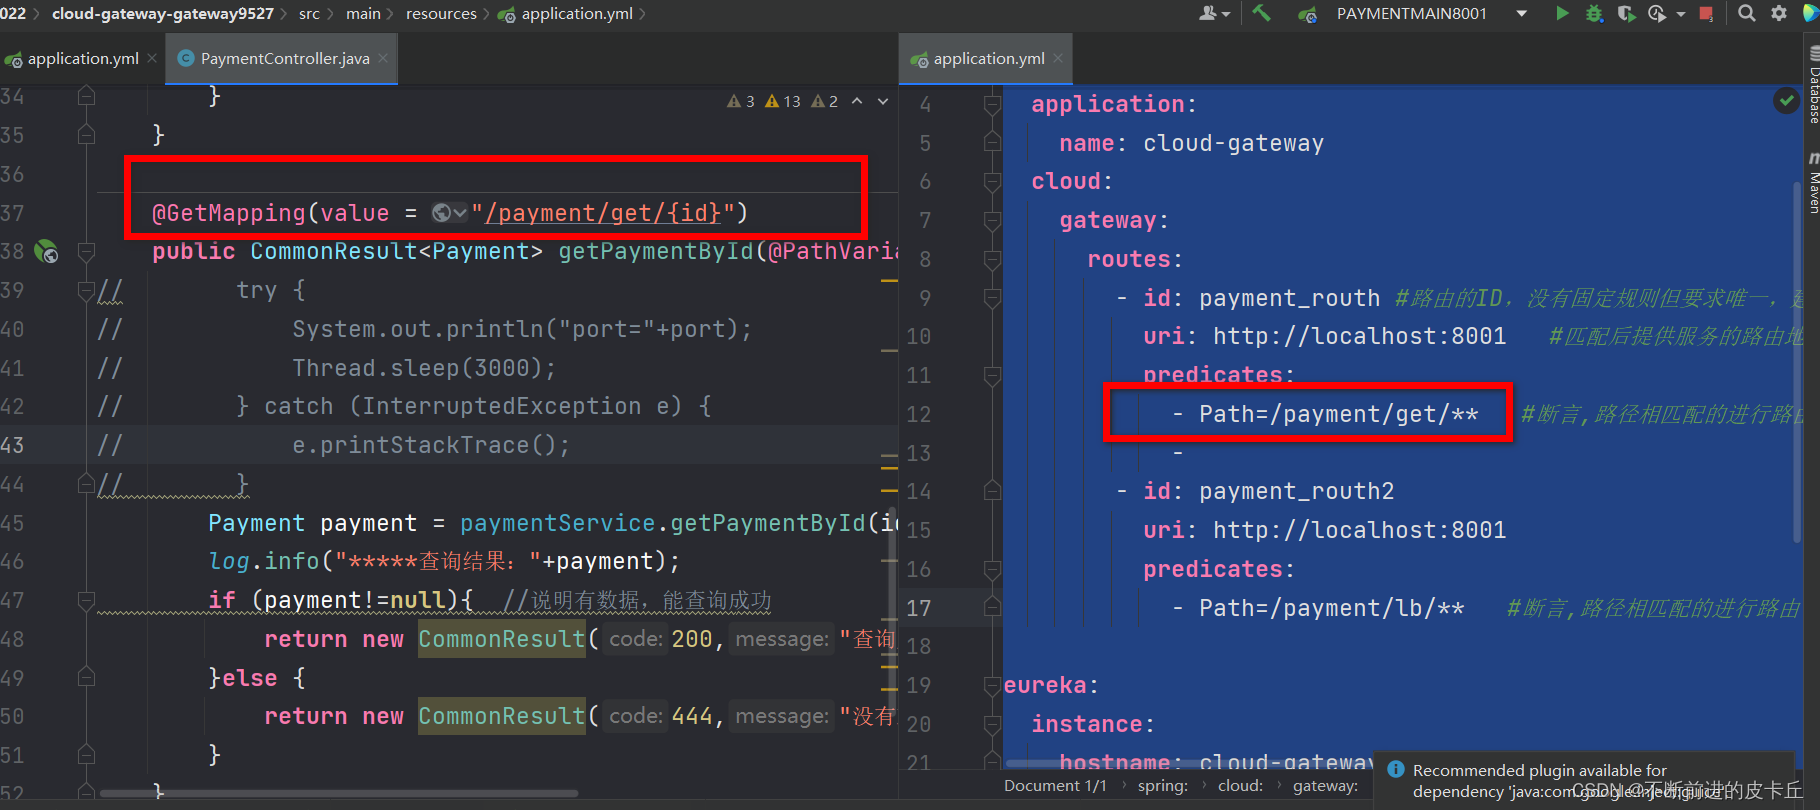Click line number 43 in the left gutter
The width and height of the screenshot is (1820, 810).
click(13, 445)
